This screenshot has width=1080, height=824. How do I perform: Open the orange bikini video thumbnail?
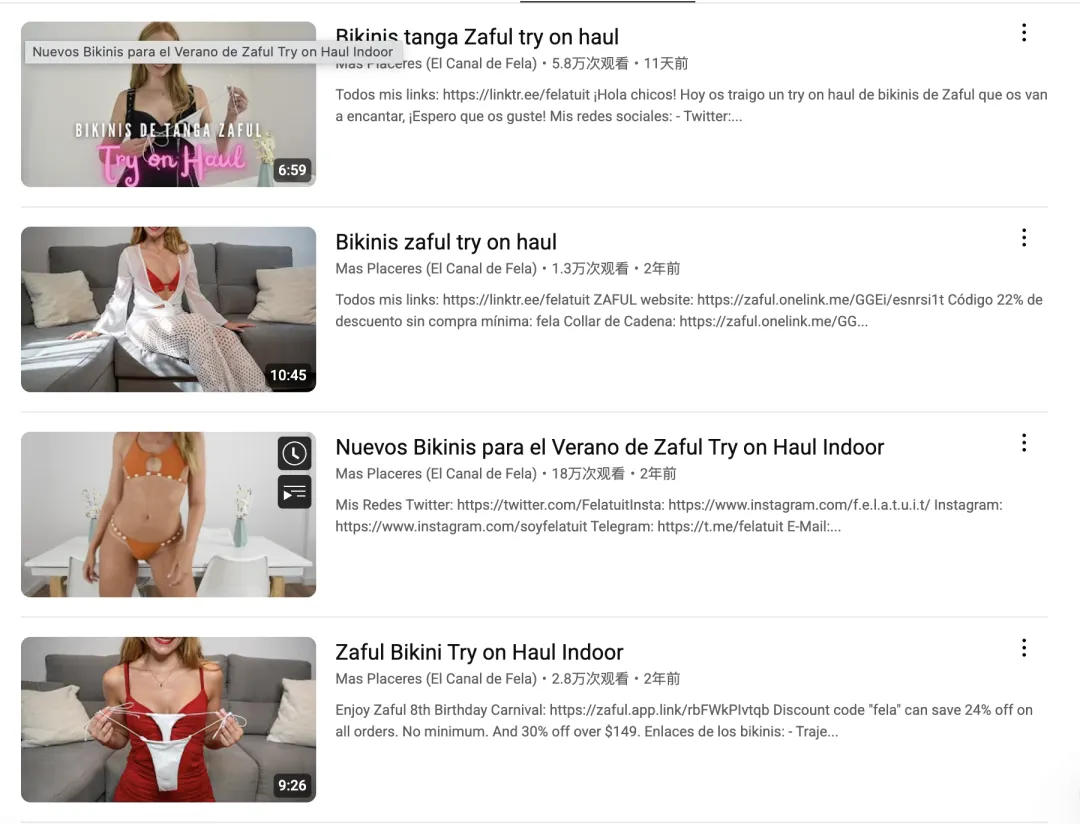click(169, 515)
